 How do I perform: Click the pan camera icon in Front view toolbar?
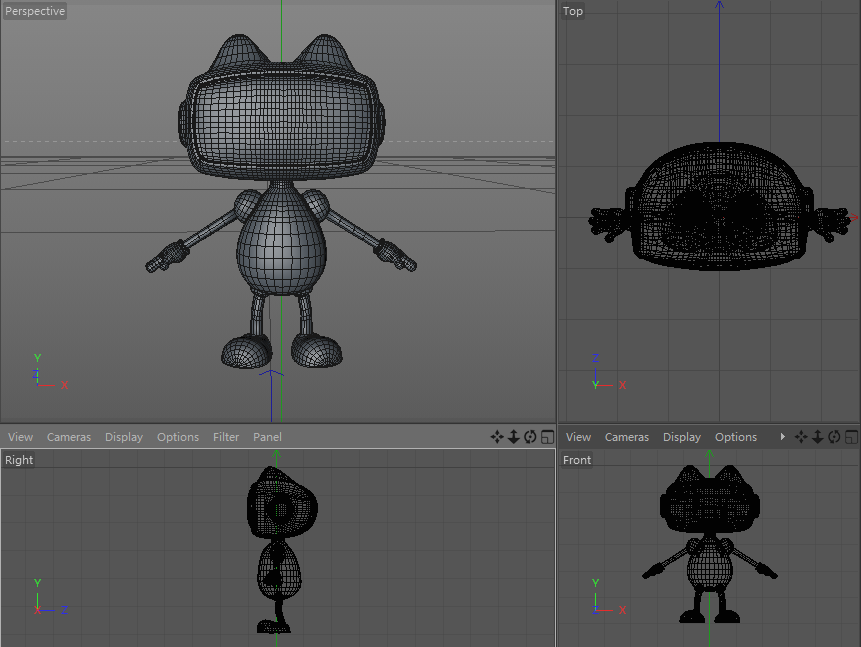pos(801,437)
